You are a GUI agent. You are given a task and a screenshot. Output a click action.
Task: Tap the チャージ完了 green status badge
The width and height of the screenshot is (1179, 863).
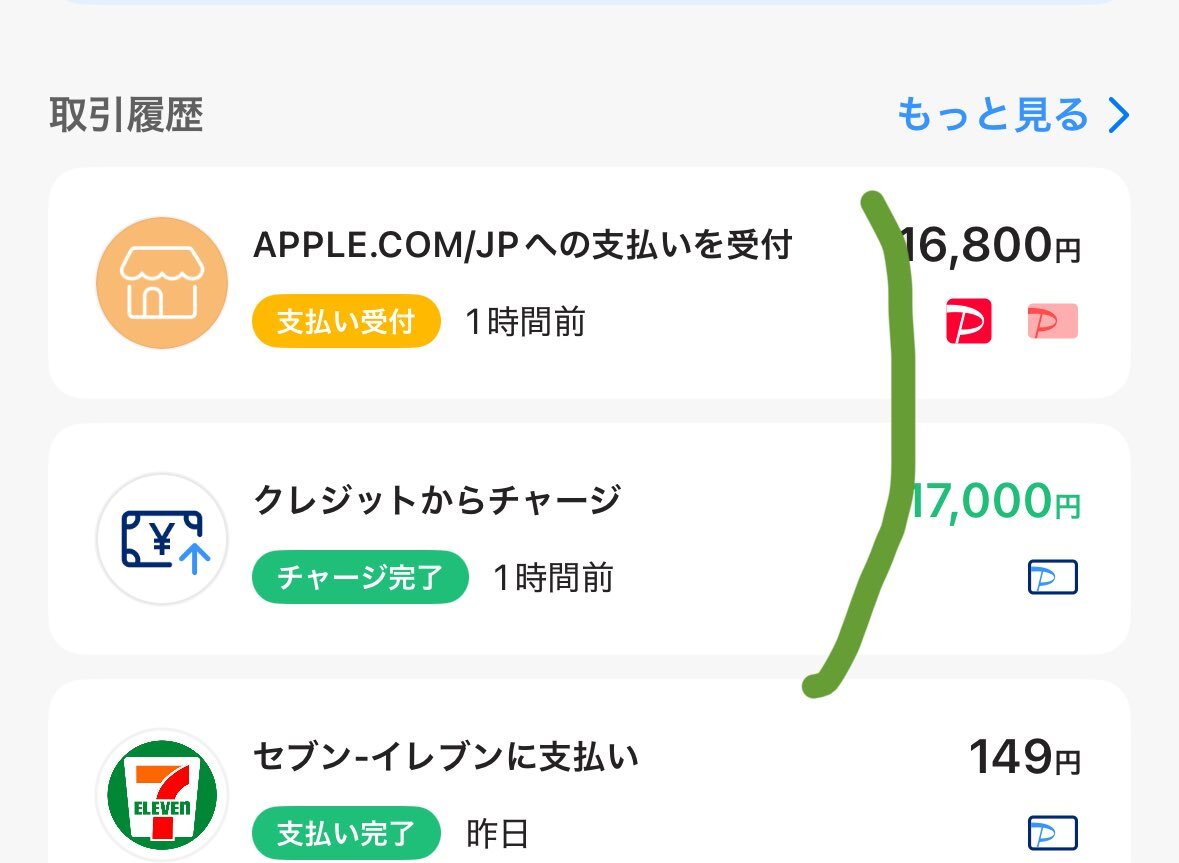(360, 577)
